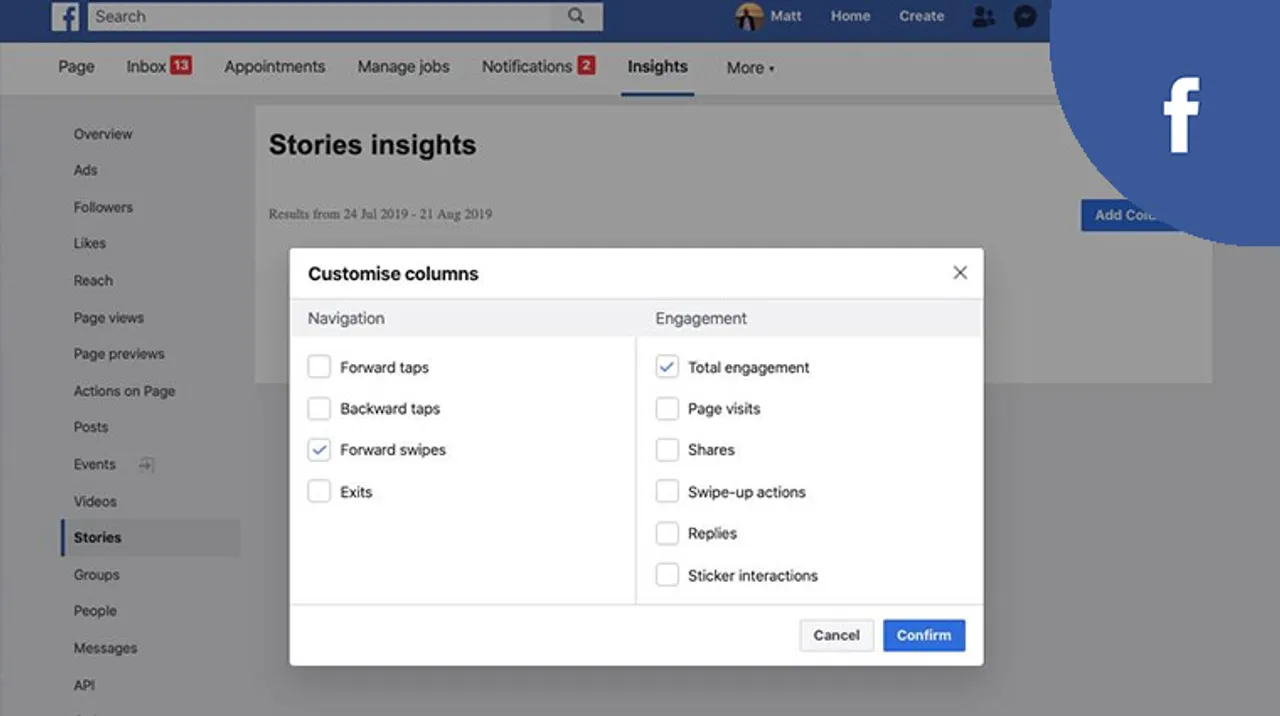
Task: Open People in Insights sidebar
Action: pyautogui.click(x=95, y=611)
